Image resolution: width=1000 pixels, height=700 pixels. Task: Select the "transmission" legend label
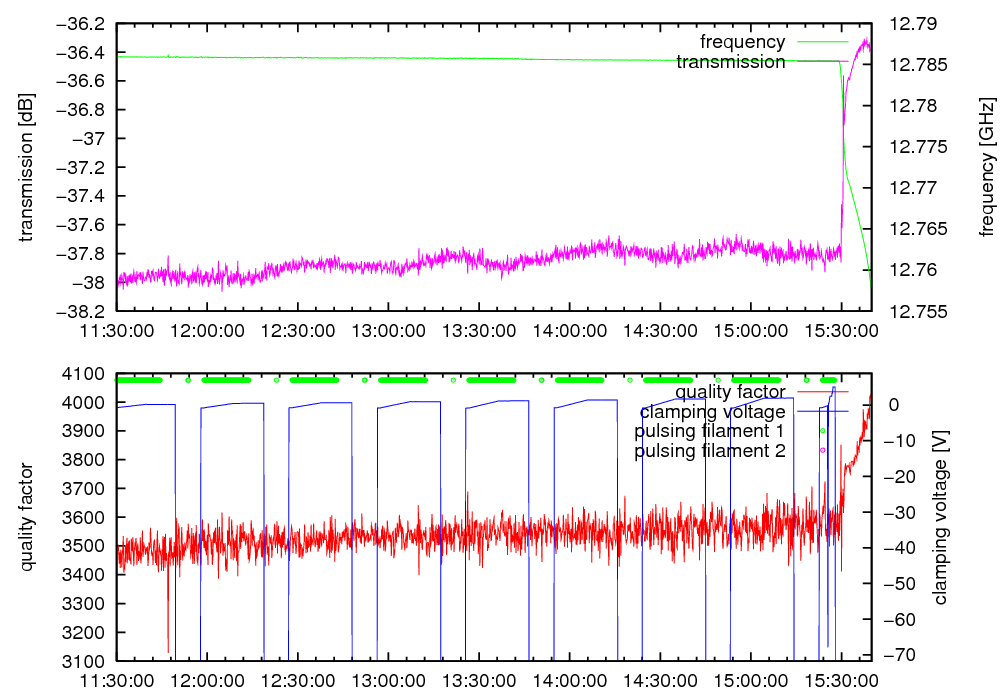731,62
